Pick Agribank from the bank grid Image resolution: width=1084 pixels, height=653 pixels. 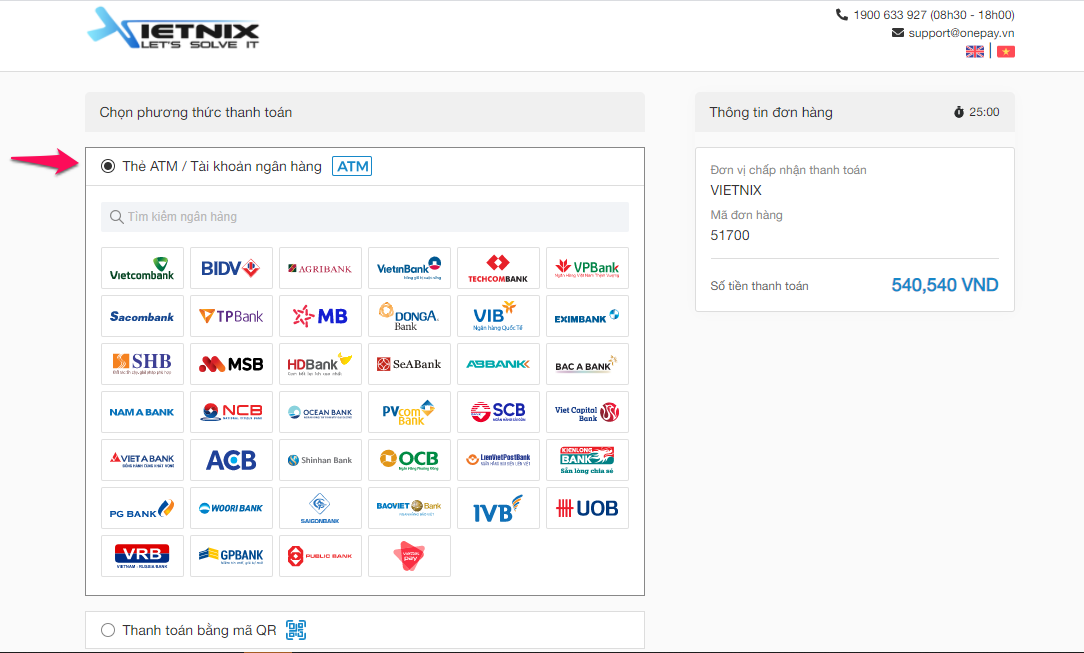(321, 268)
